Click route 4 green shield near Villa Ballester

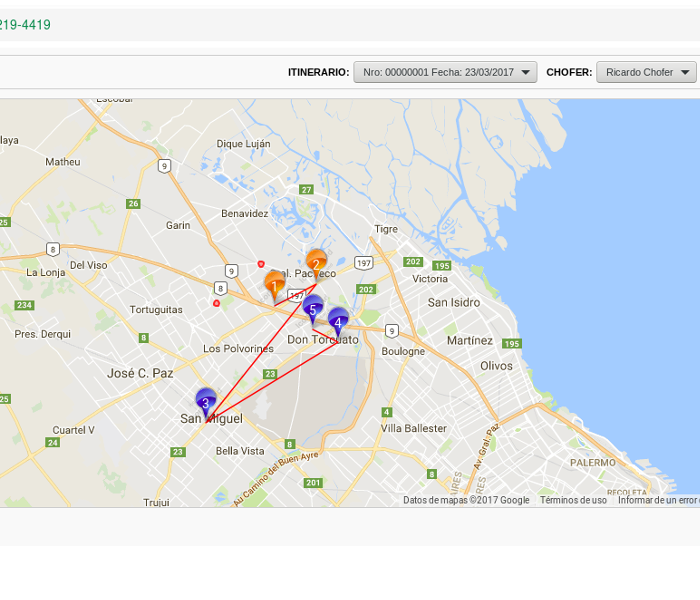387,412
